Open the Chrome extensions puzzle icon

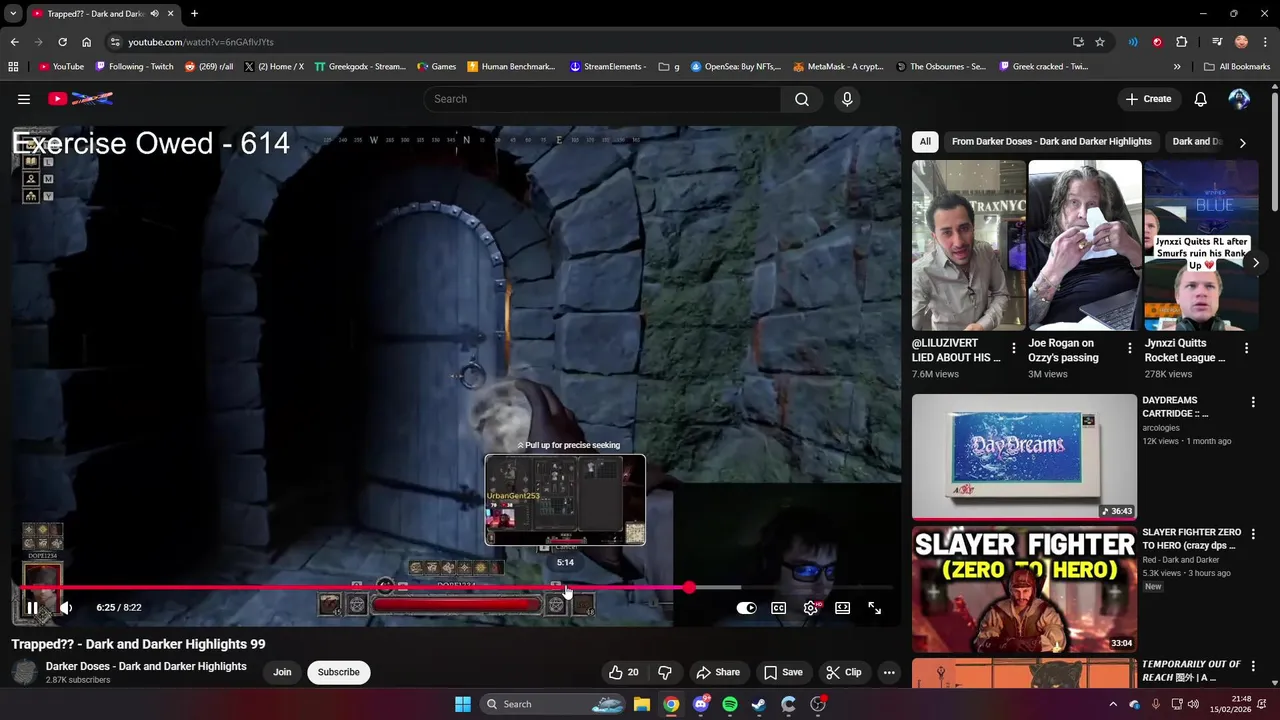coord(1182,42)
